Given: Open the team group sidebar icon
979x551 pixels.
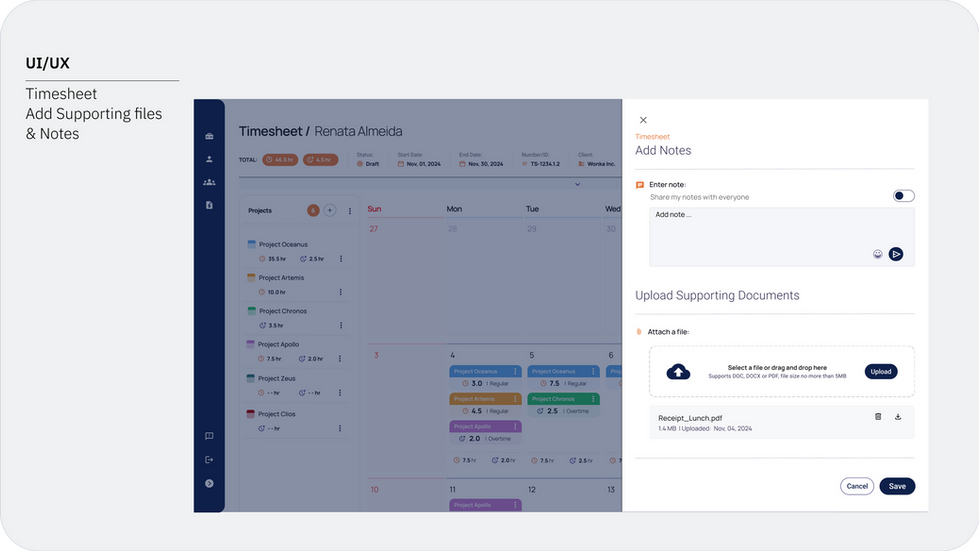Looking at the screenshot, I should coord(209,182).
